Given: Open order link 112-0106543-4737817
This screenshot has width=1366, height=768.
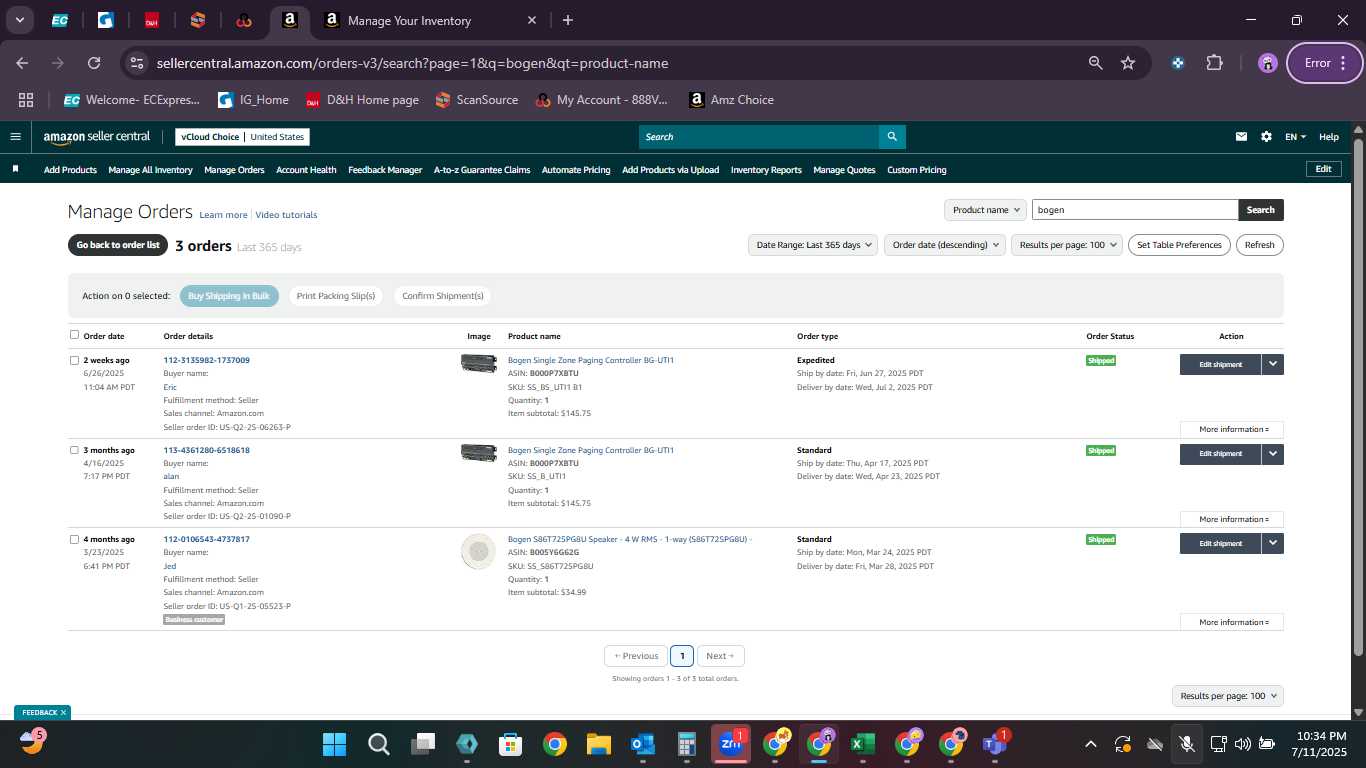Looking at the screenshot, I should click(x=206, y=539).
